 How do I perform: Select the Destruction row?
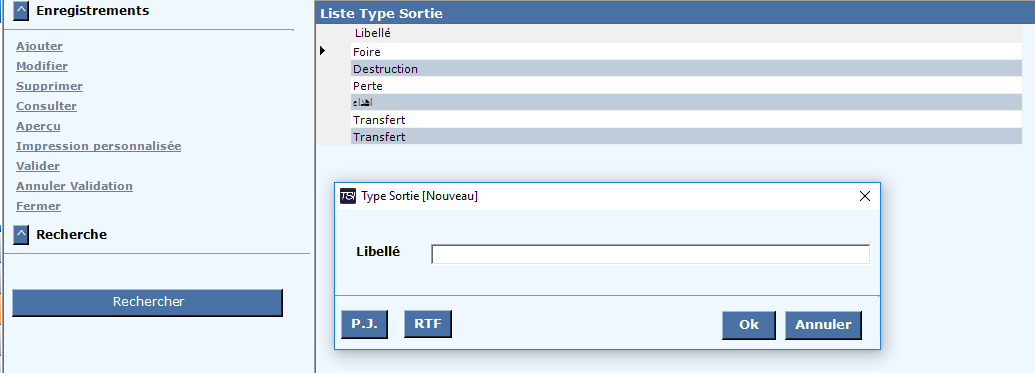click(x=686, y=69)
